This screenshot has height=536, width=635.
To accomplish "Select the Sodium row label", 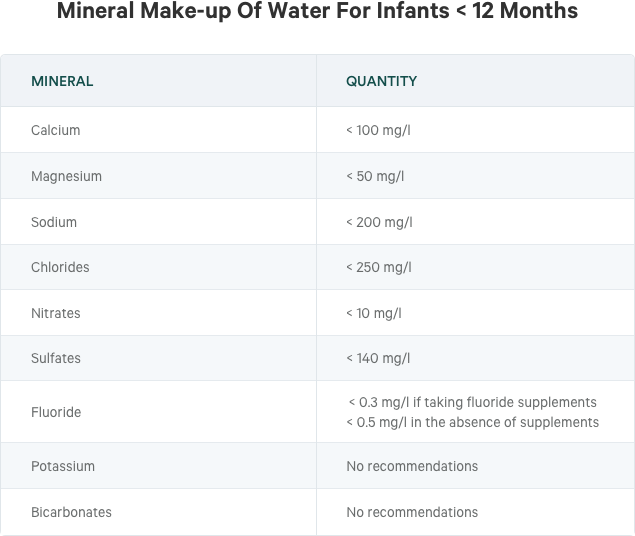I will (x=54, y=222).
